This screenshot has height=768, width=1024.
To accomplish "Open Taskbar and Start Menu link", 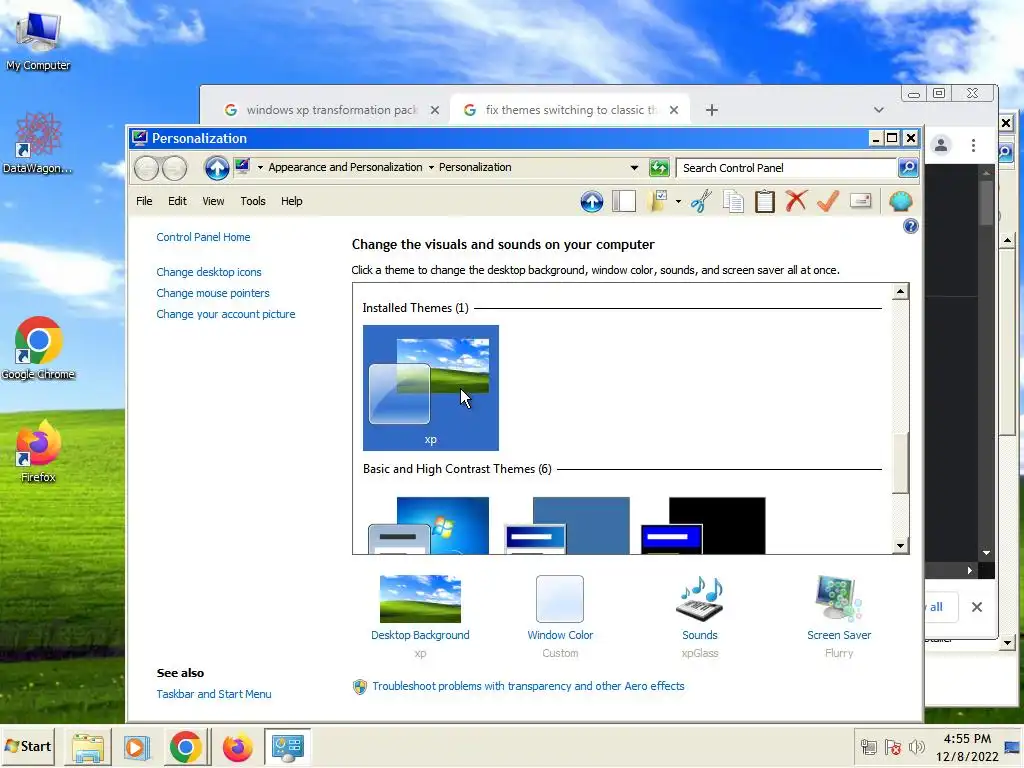I will click(214, 694).
